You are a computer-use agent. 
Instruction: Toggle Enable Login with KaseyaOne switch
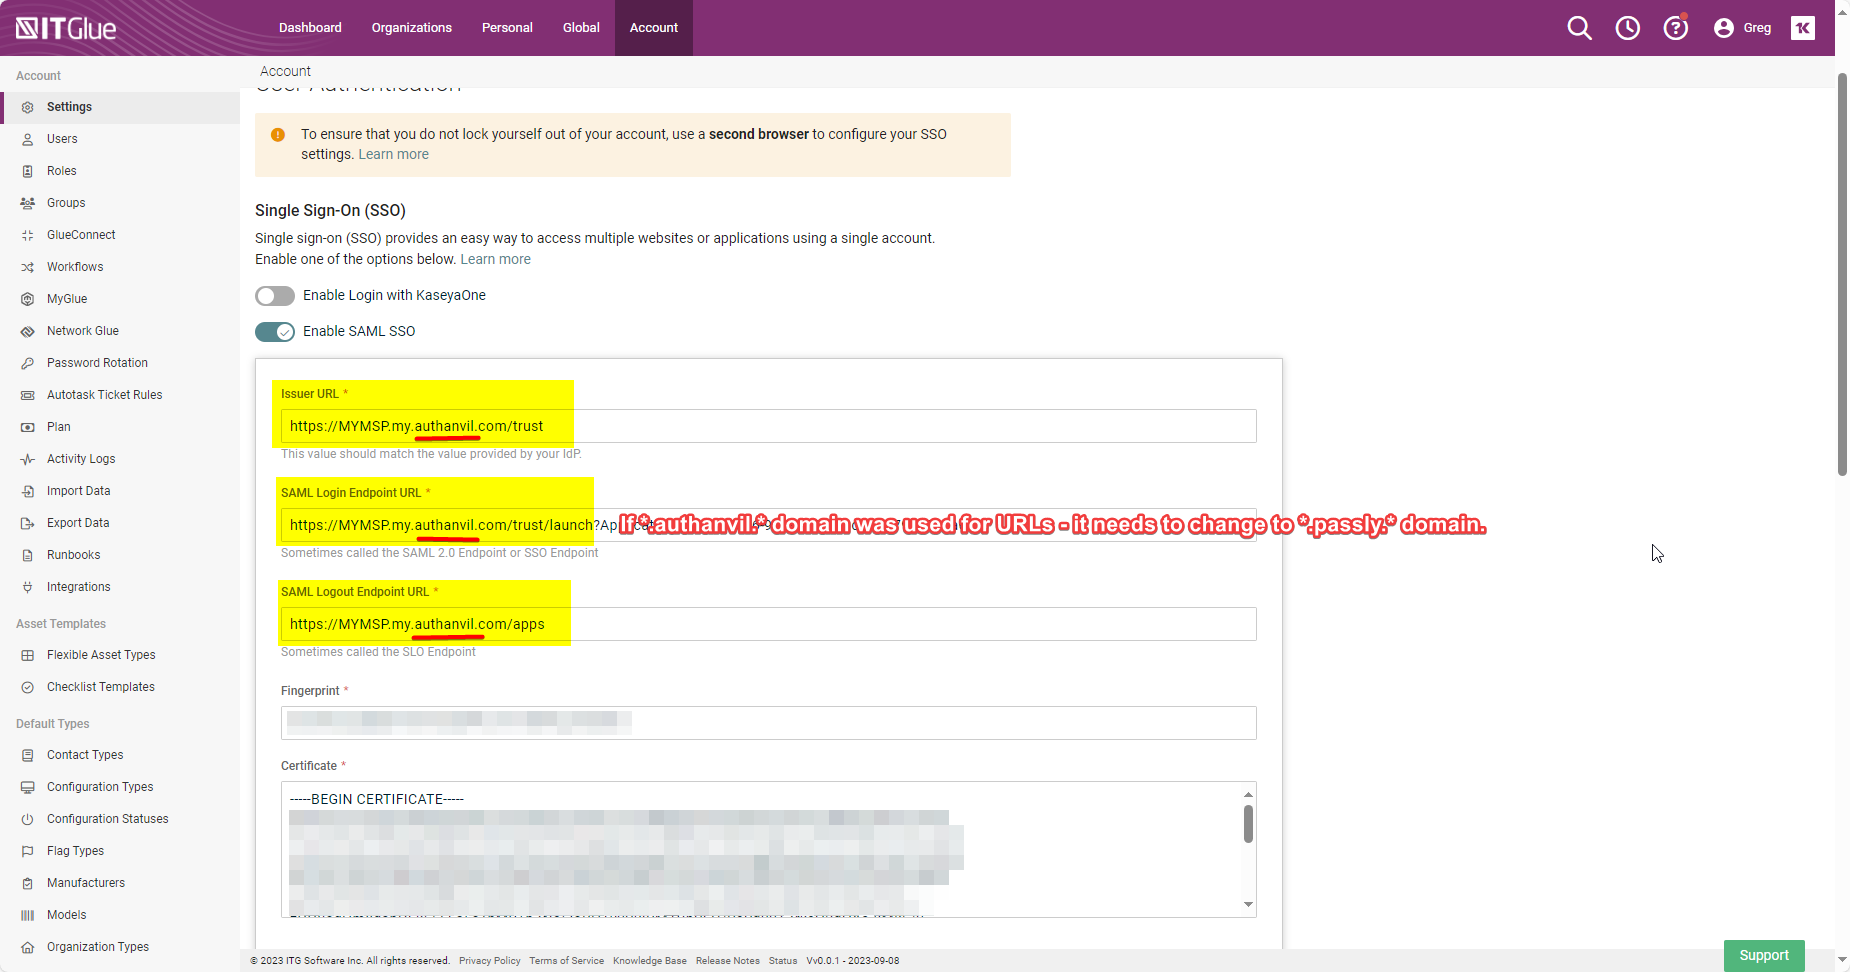click(275, 296)
